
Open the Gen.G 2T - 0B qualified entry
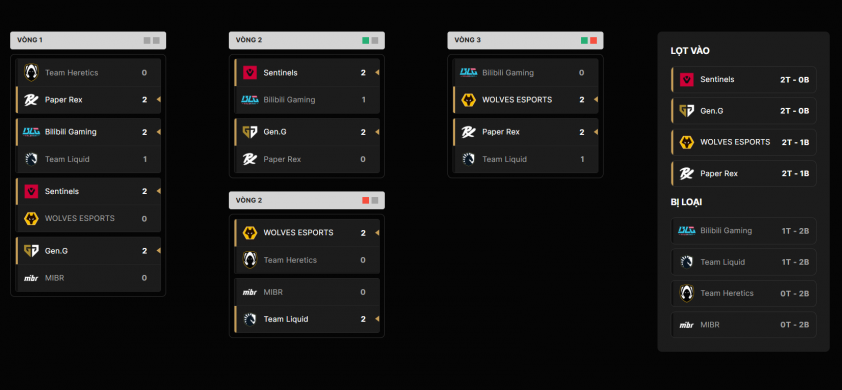coord(744,111)
